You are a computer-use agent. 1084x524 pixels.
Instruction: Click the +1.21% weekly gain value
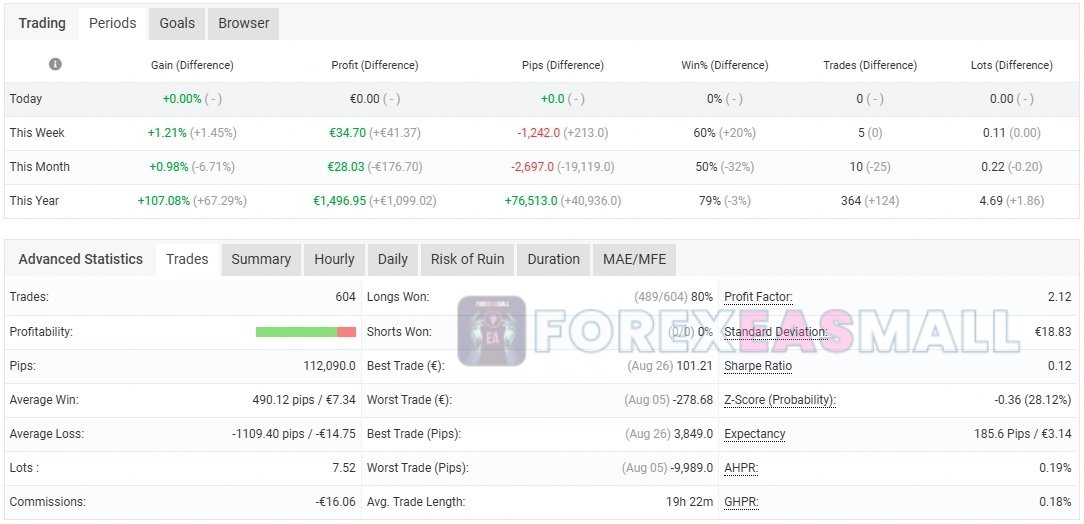pyautogui.click(x=167, y=133)
